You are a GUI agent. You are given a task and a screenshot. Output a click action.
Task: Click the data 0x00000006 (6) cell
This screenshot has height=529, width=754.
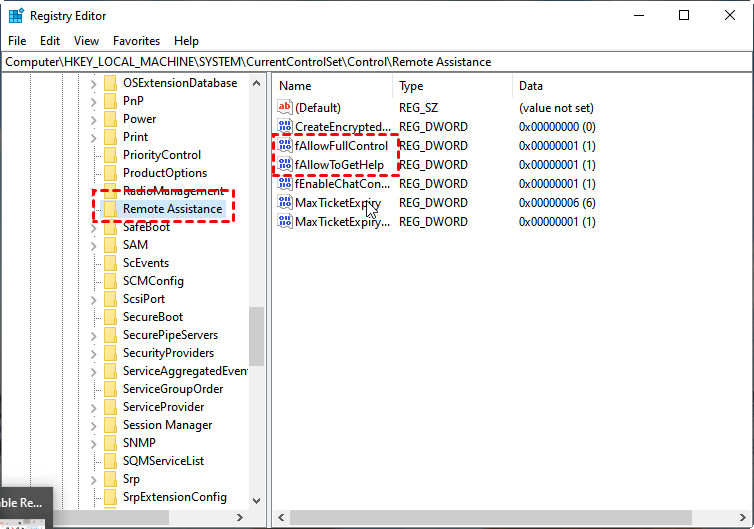[557, 203]
